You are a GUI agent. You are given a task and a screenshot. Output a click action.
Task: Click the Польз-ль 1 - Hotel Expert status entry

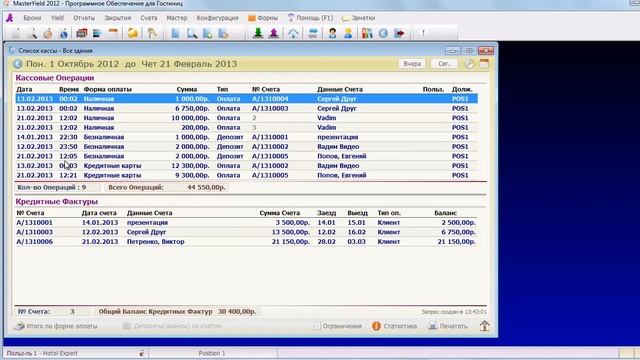coord(42,353)
